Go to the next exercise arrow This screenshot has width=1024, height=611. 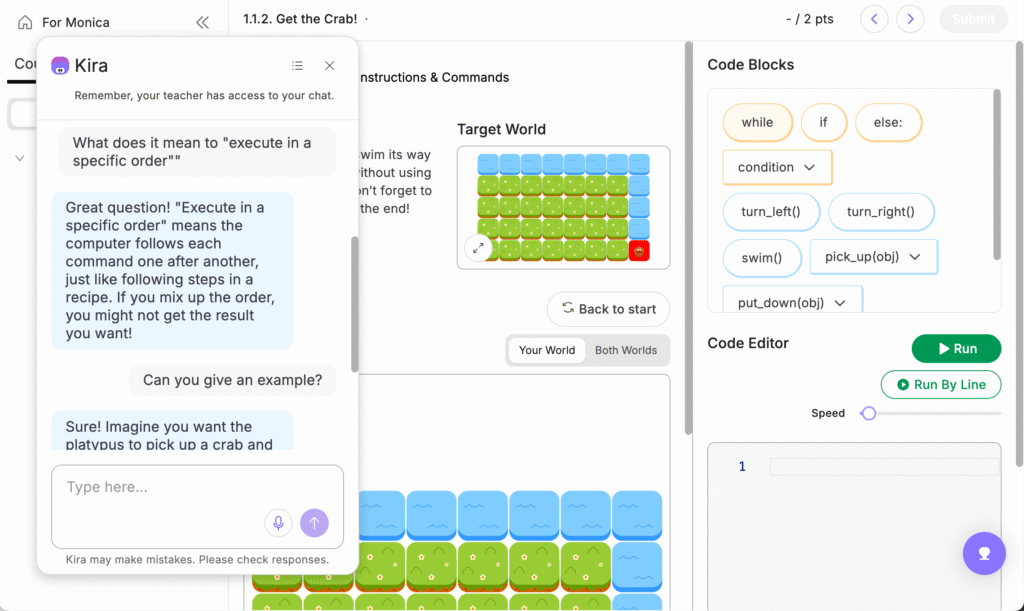(910, 19)
